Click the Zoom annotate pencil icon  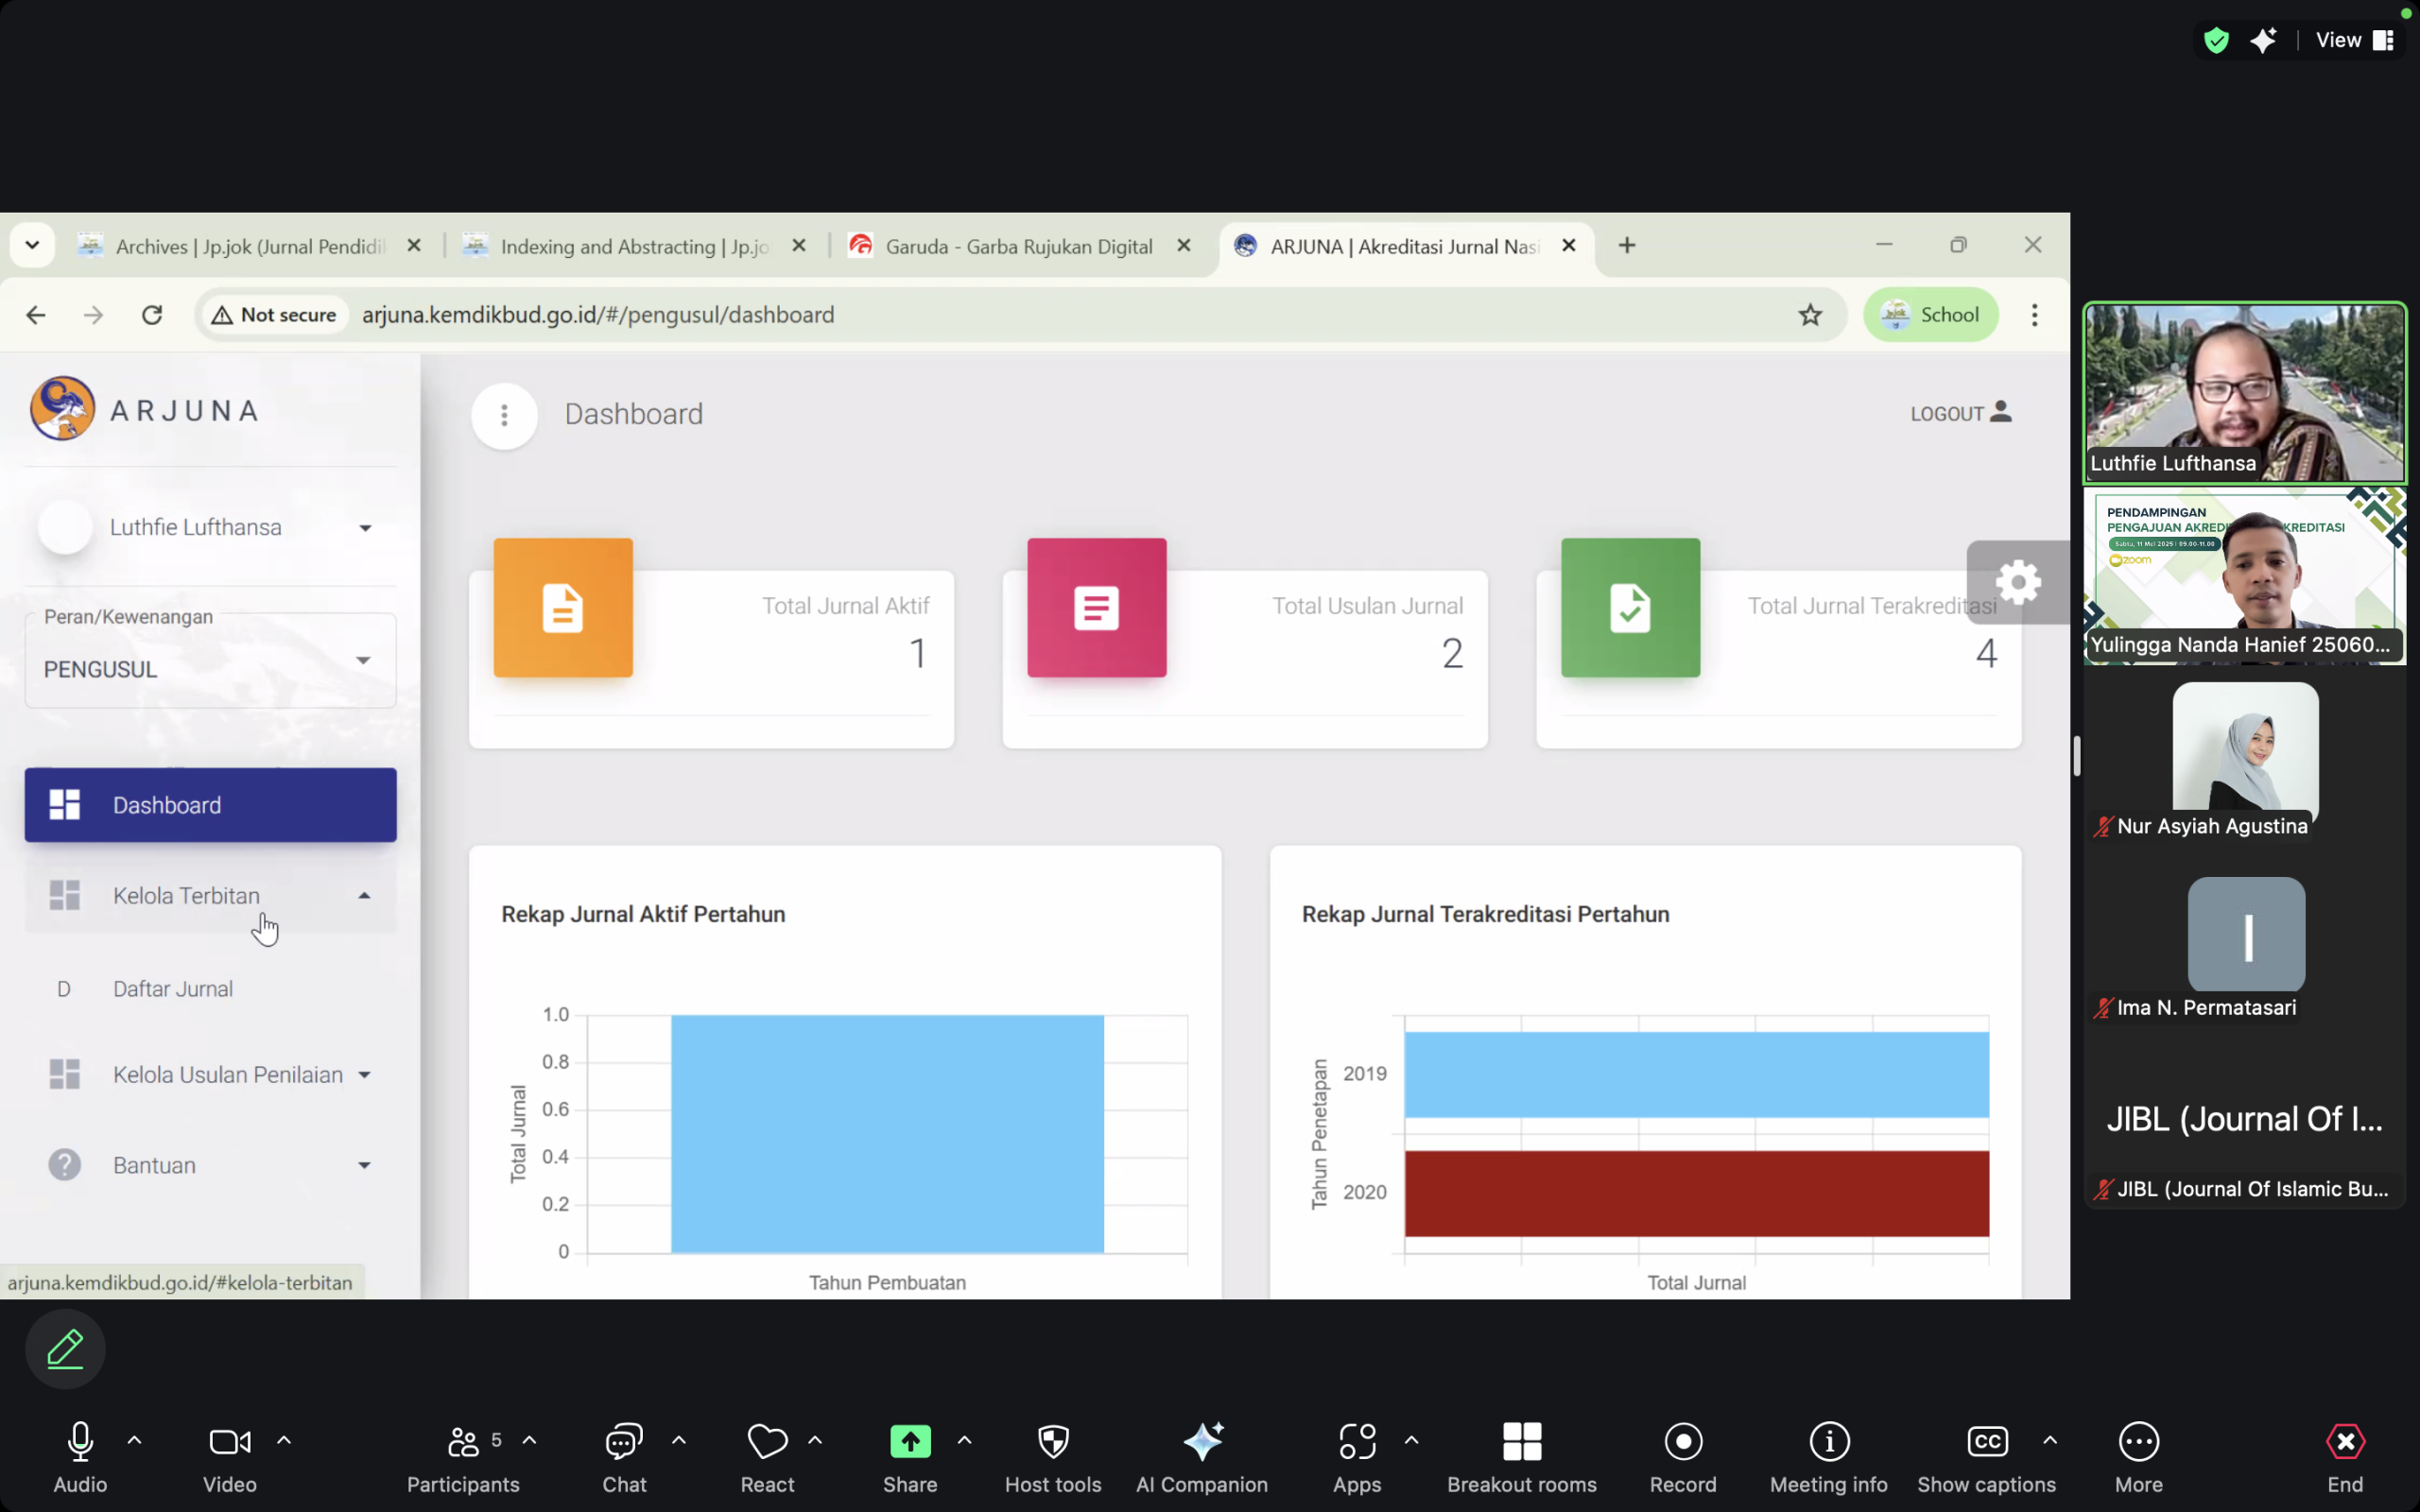point(65,1349)
